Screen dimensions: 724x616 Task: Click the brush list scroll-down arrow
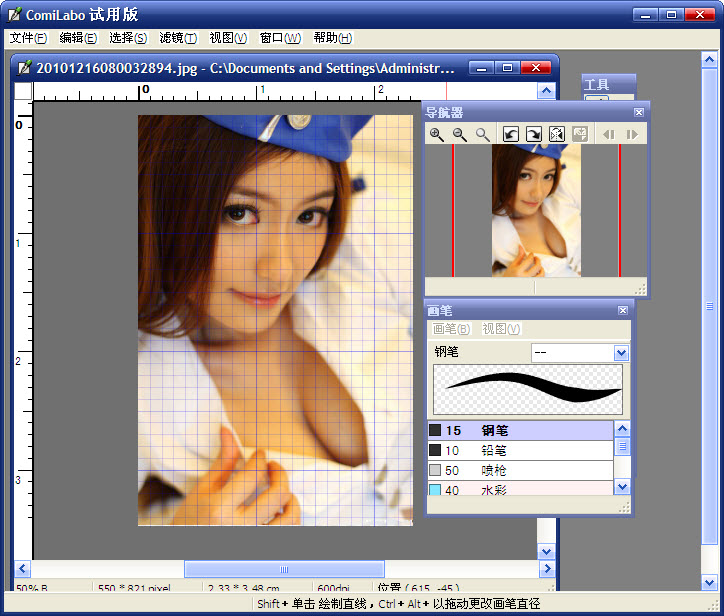tap(622, 486)
